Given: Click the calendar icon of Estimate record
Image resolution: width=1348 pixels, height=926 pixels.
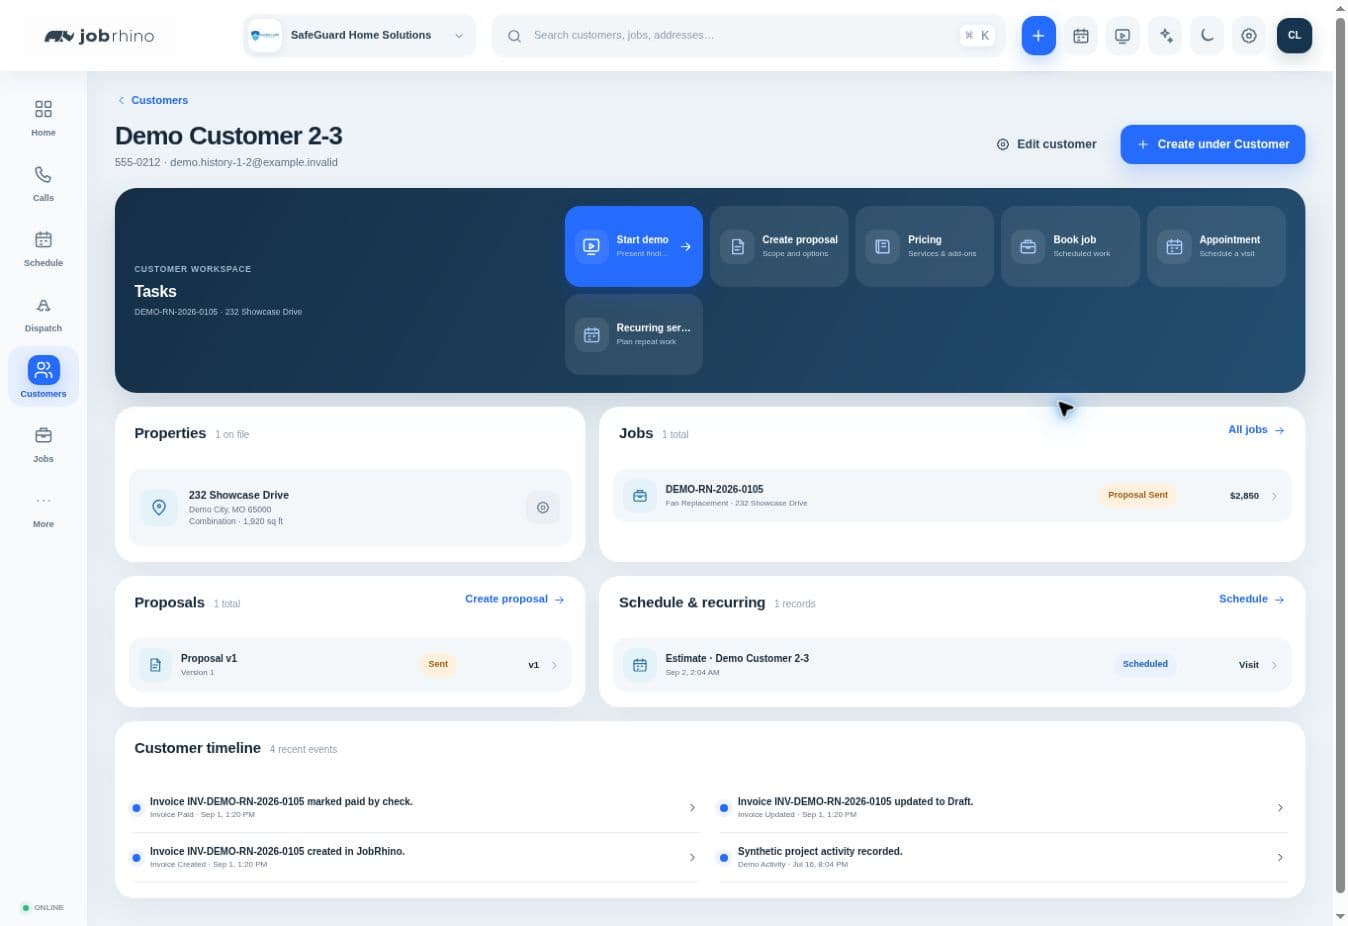Looking at the screenshot, I should point(640,665).
